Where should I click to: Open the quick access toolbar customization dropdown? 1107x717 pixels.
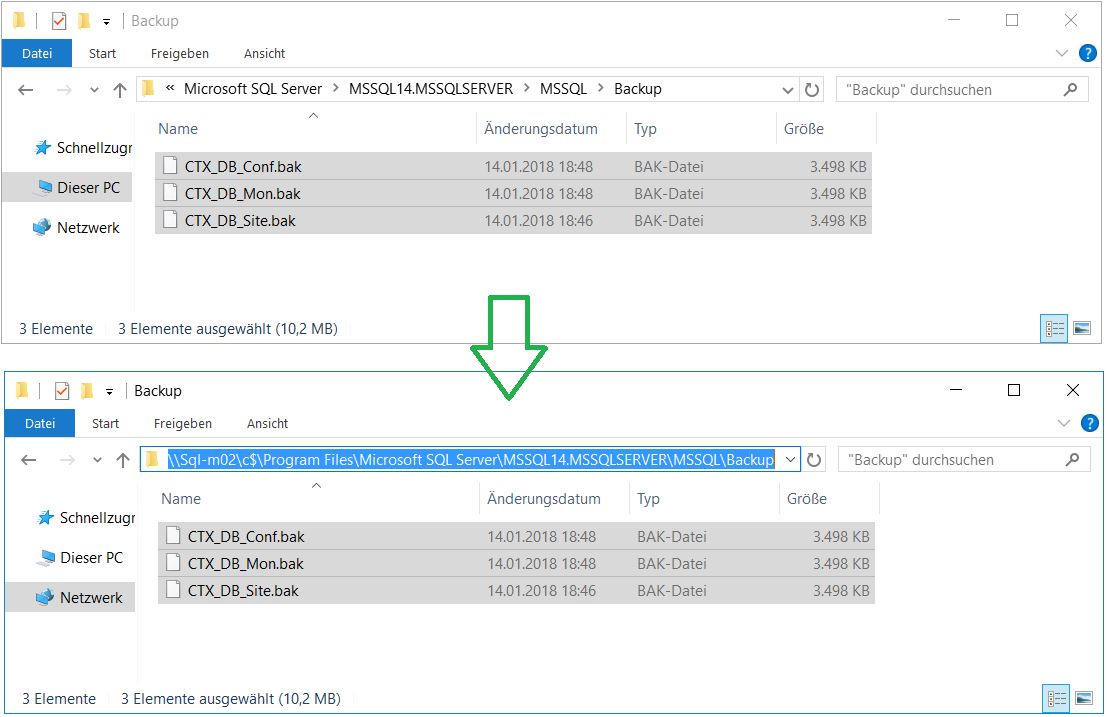[107, 20]
